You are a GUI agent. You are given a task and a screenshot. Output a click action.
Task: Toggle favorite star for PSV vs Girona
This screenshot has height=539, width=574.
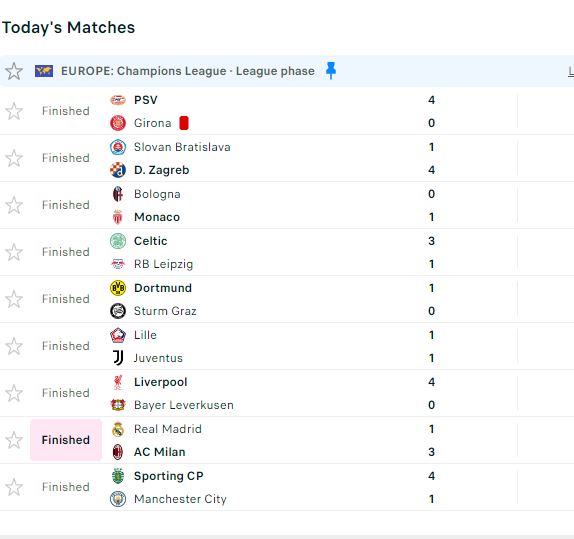pyautogui.click(x=14, y=111)
